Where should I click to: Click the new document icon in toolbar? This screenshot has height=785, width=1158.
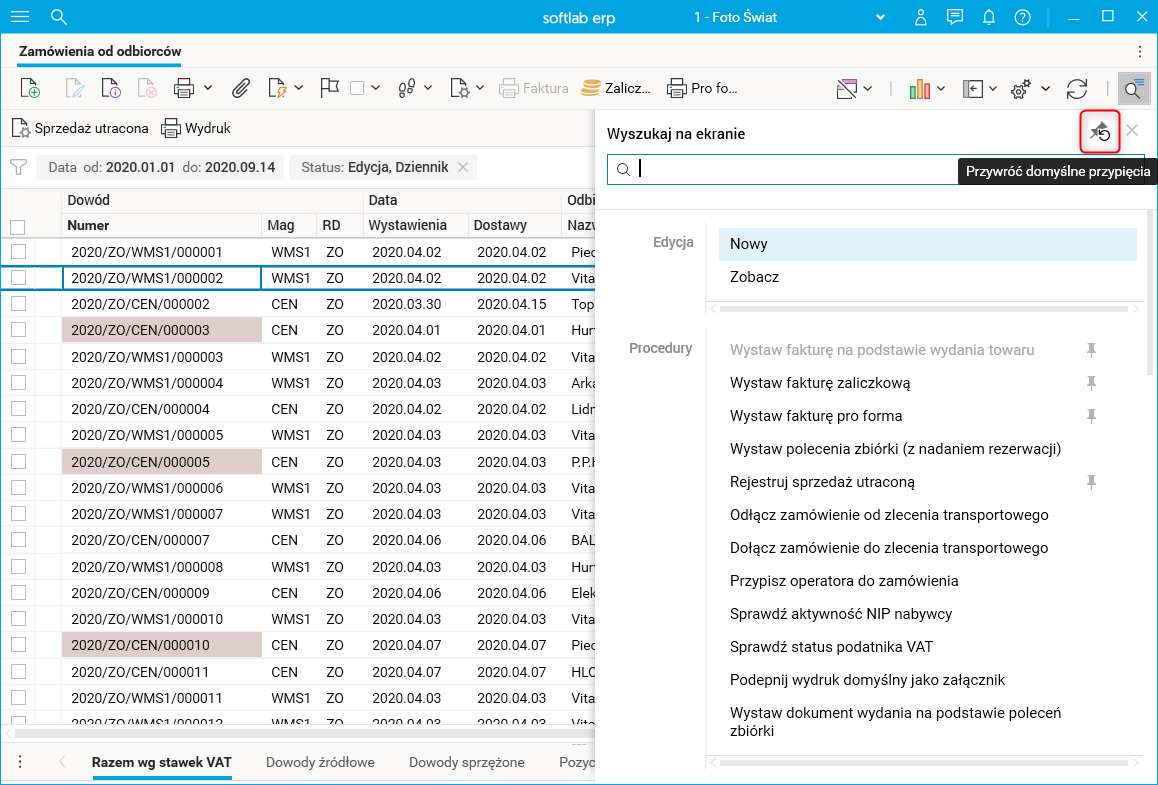30,89
